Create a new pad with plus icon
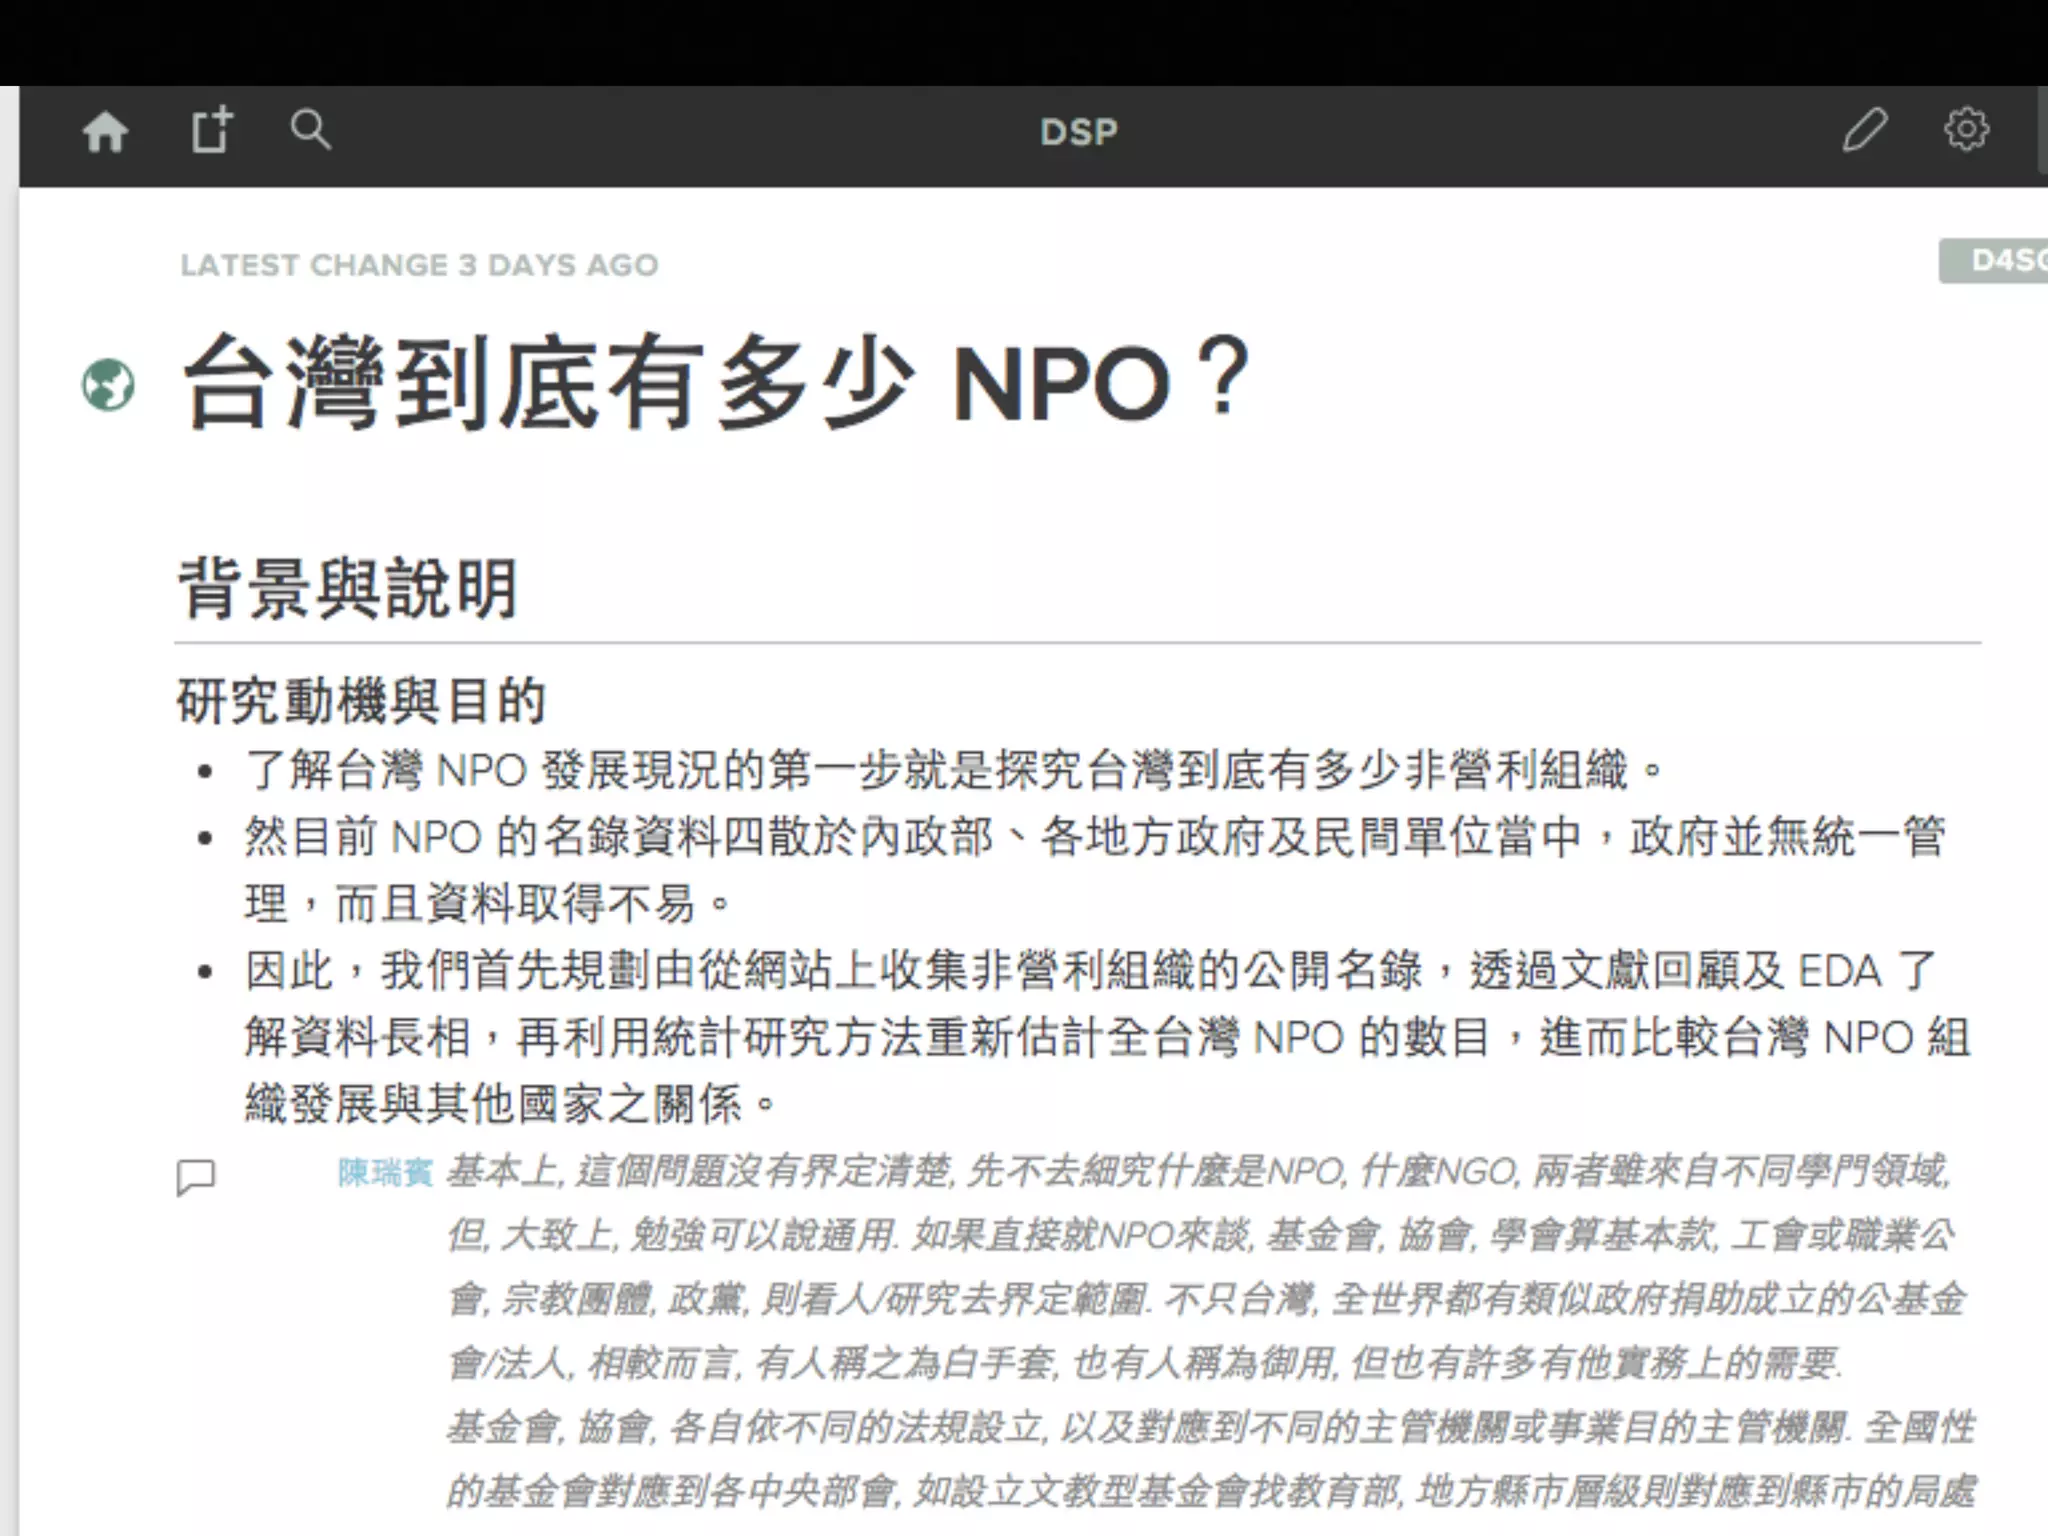2048x1536 pixels. coord(211,130)
